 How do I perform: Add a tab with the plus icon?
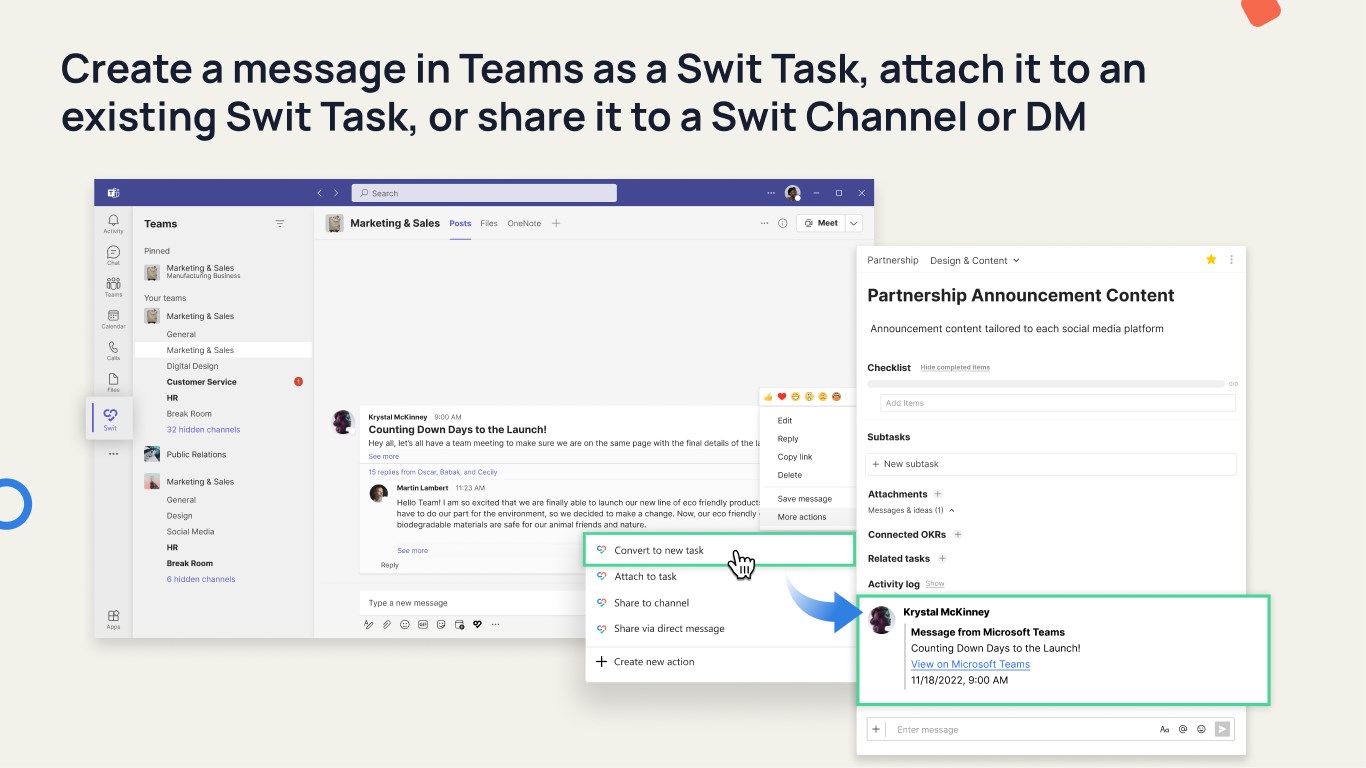[x=556, y=223]
